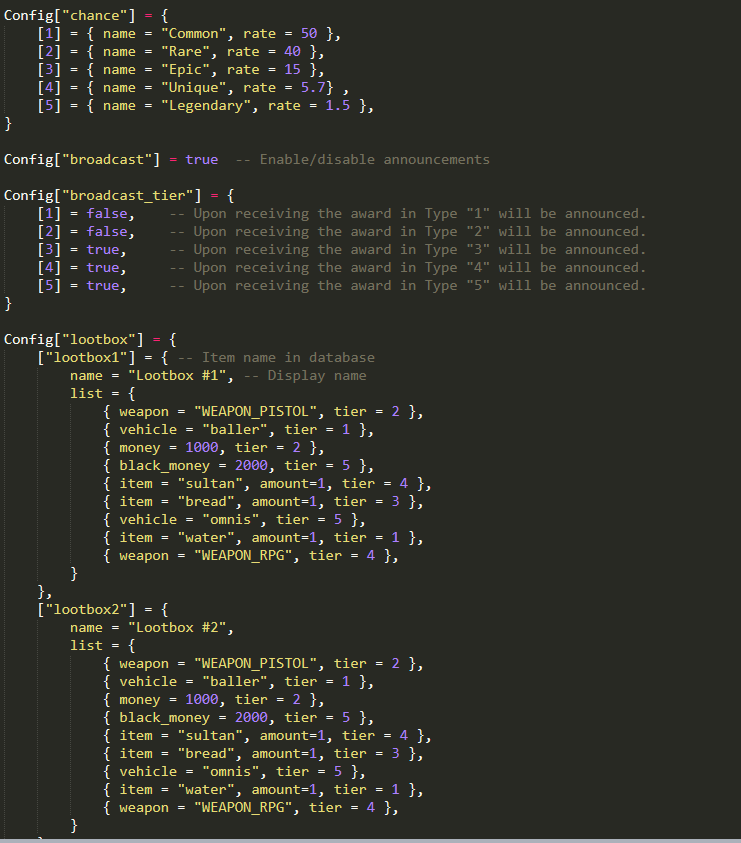The height and width of the screenshot is (843, 741).
Task: Click the Legendary rate value 1.5
Action: tap(338, 105)
